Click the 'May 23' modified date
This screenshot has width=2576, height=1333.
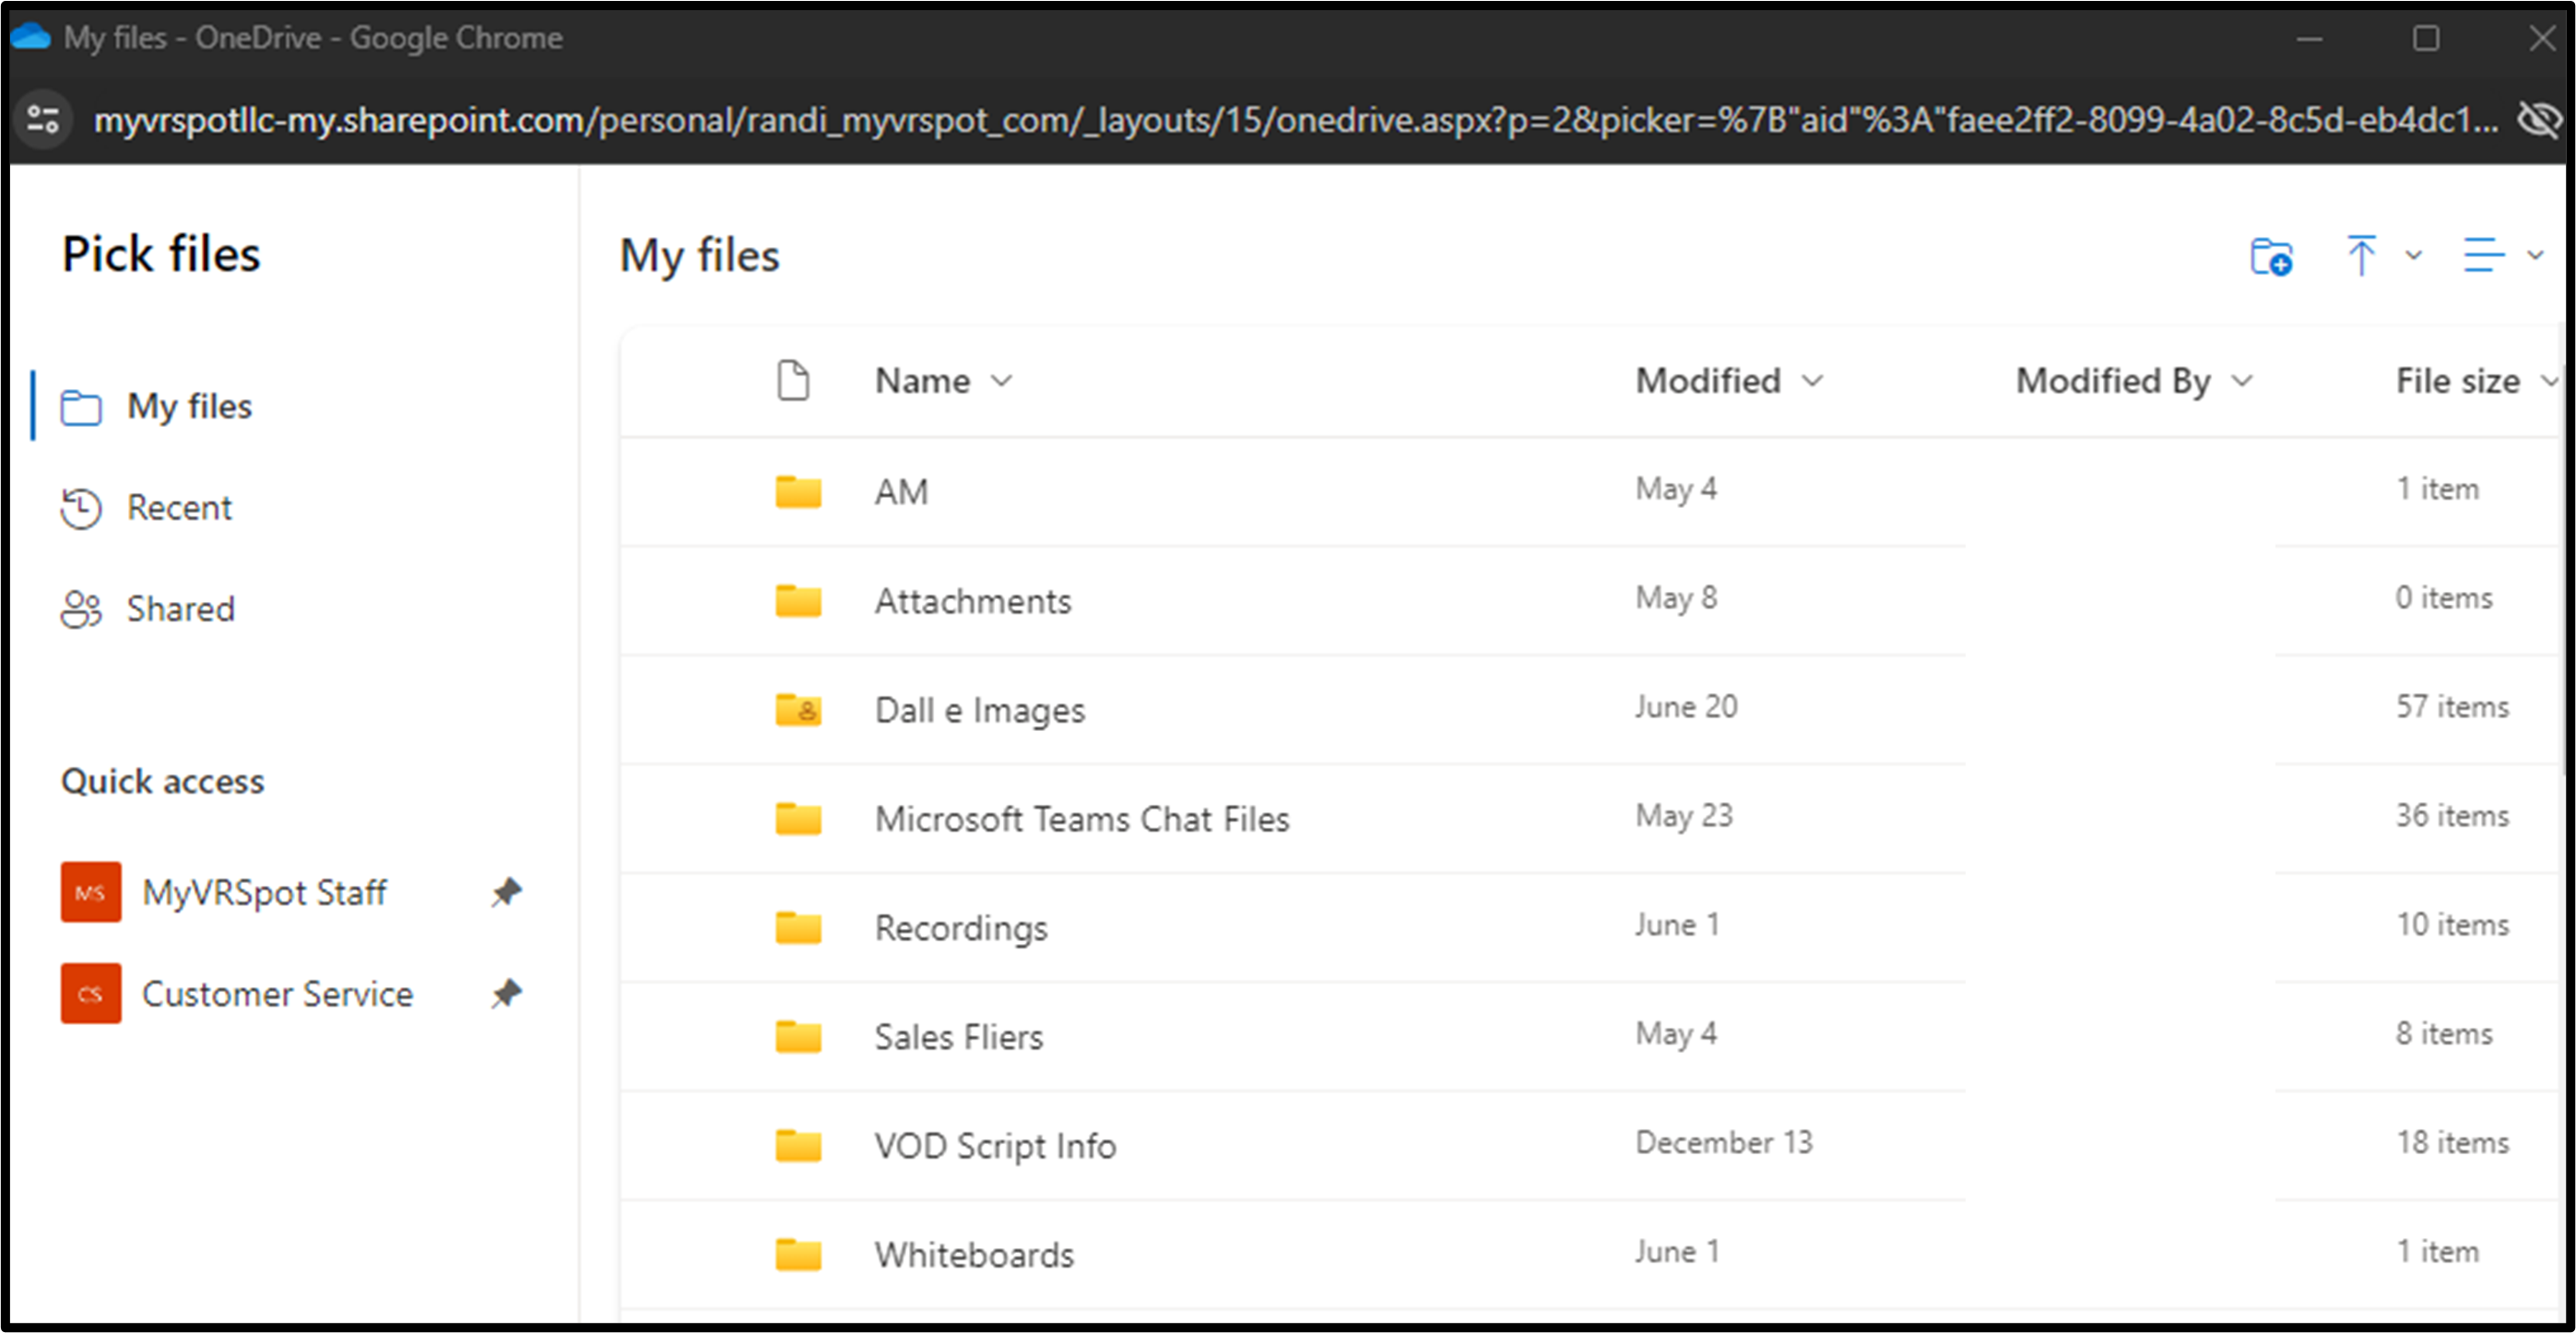[x=1684, y=817]
